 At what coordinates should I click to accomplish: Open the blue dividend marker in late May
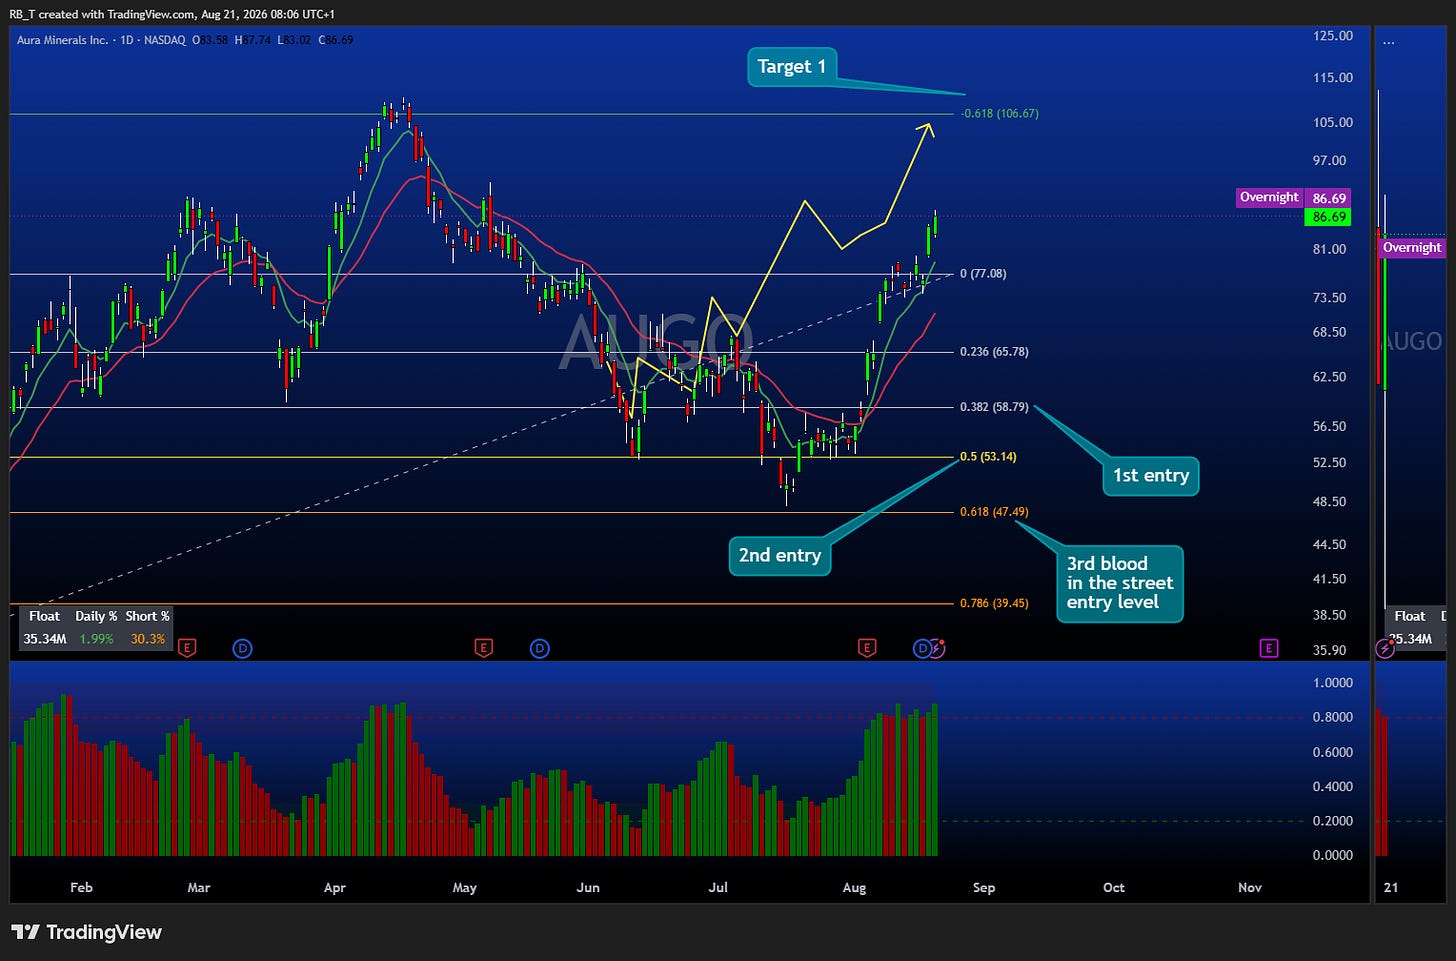[x=539, y=648]
